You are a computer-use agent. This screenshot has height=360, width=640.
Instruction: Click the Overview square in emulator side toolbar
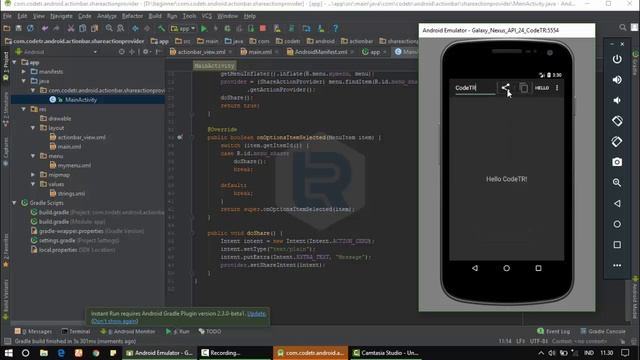pyautogui.click(x=617, y=244)
